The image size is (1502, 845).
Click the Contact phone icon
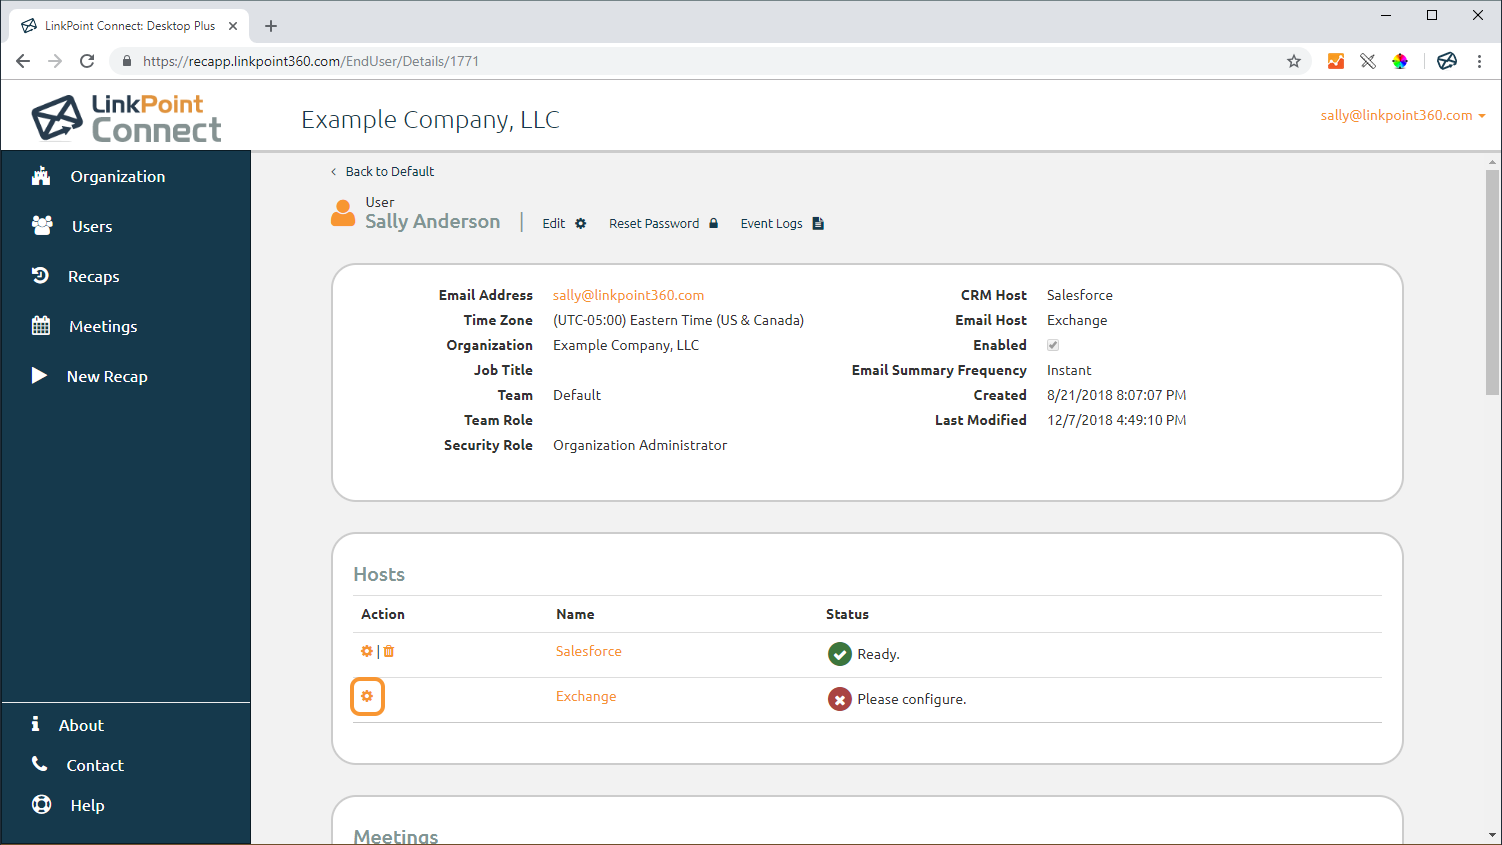40,764
